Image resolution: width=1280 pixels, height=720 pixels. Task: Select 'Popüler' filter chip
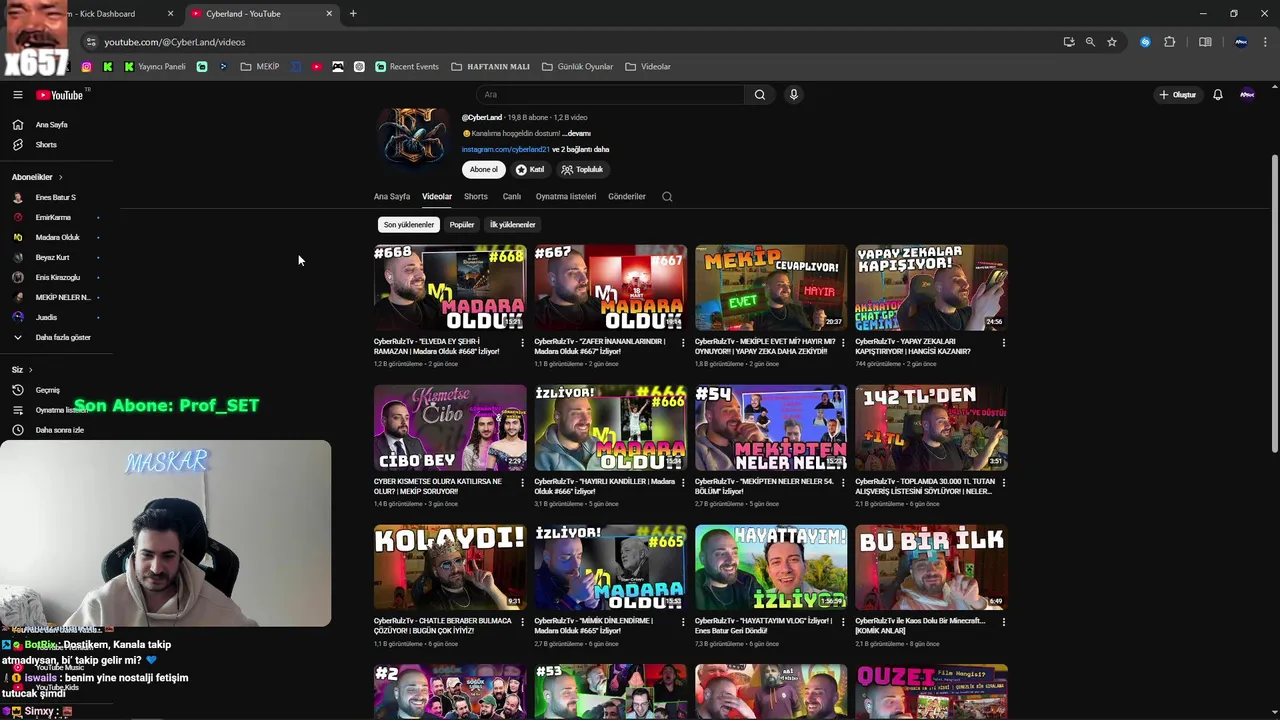point(462,225)
